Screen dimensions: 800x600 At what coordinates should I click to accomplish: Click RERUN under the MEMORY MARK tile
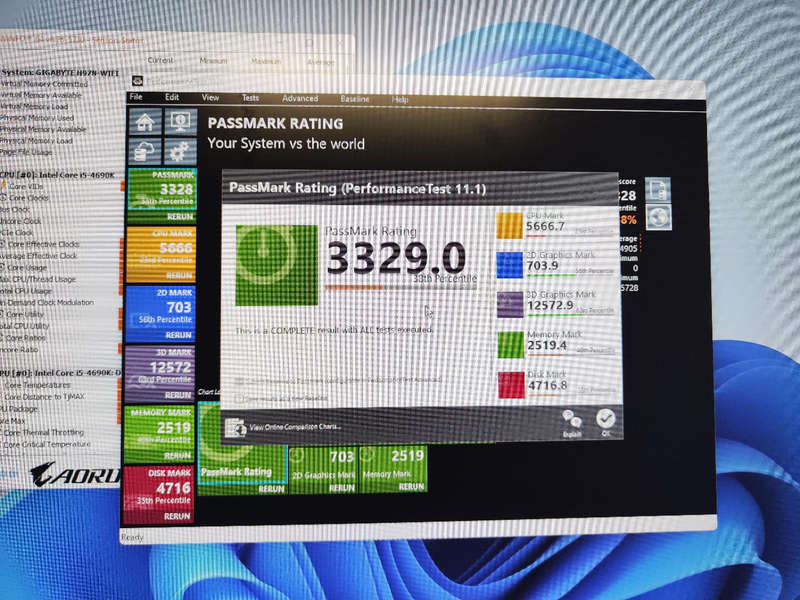[x=178, y=456]
